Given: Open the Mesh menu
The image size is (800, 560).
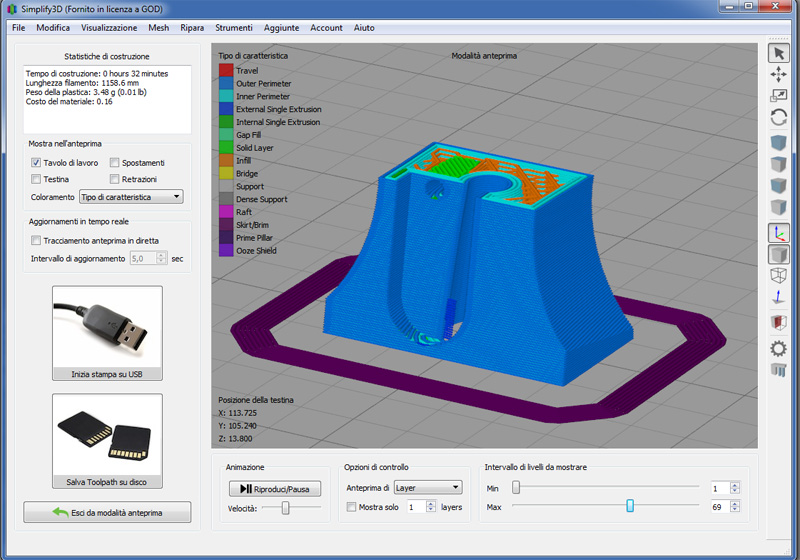Looking at the screenshot, I should click(x=159, y=28).
